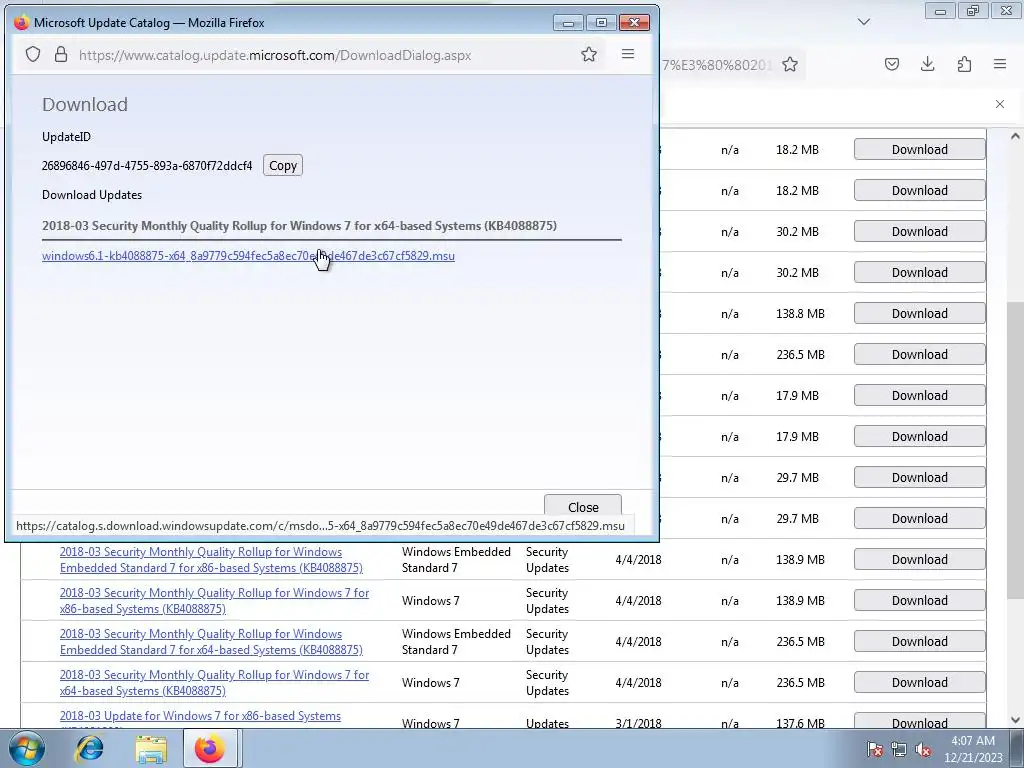
Task: Close the Download dialog with the Close button
Action: (583, 507)
